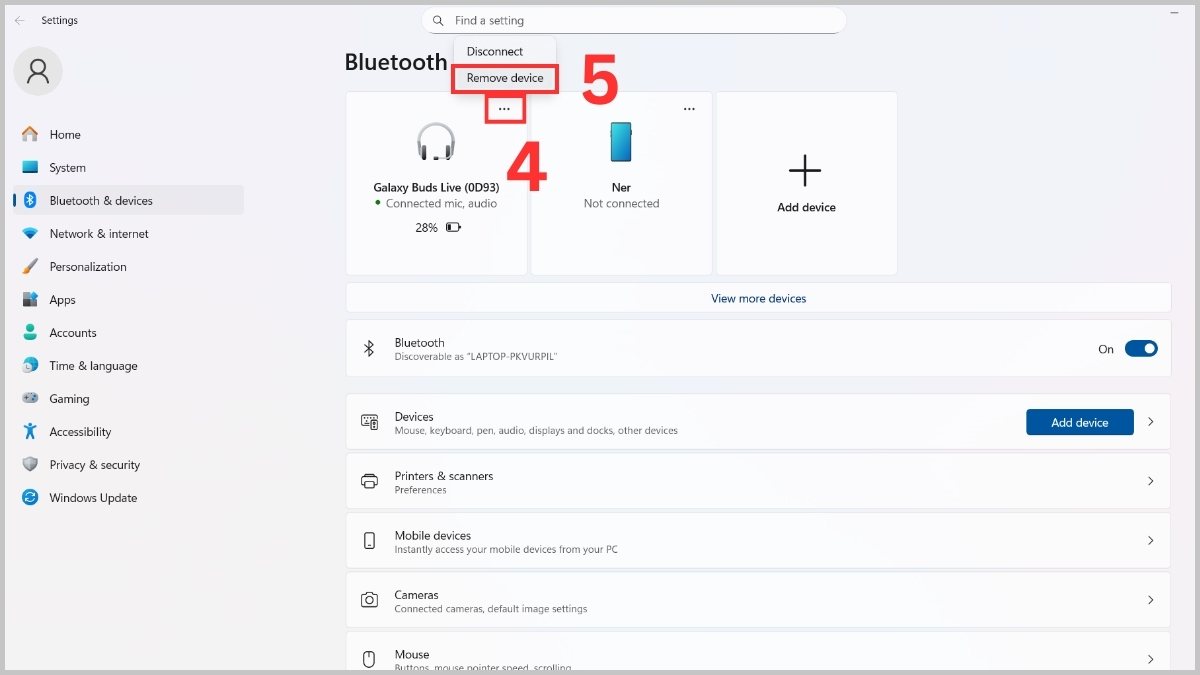
Task: Turn off the Bluetooth toggle
Action: [1141, 348]
